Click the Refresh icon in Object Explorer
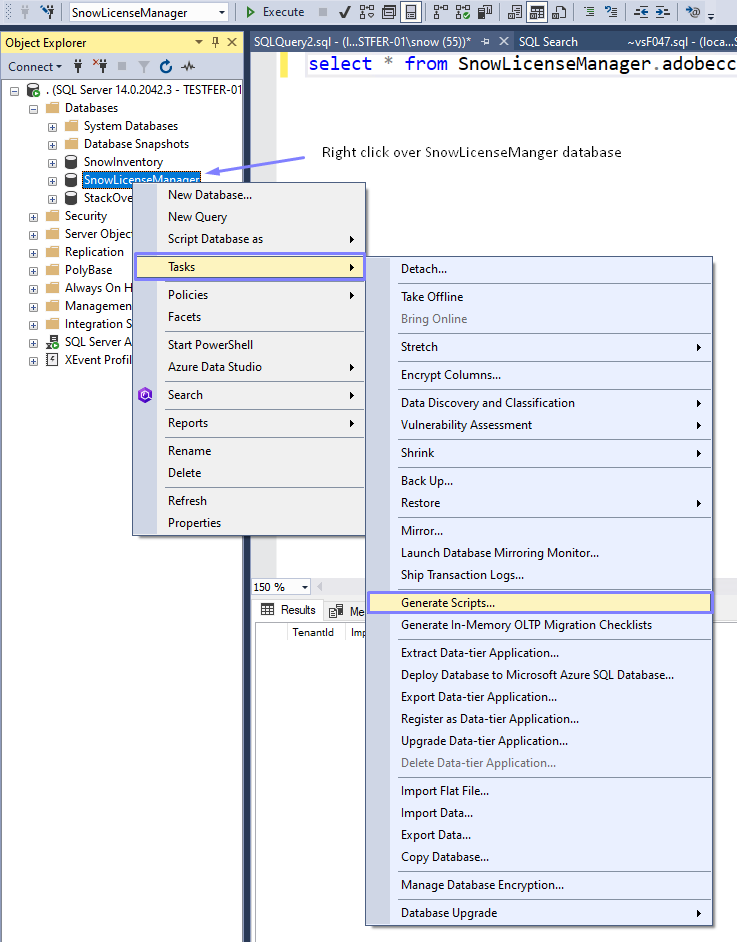 coord(166,66)
